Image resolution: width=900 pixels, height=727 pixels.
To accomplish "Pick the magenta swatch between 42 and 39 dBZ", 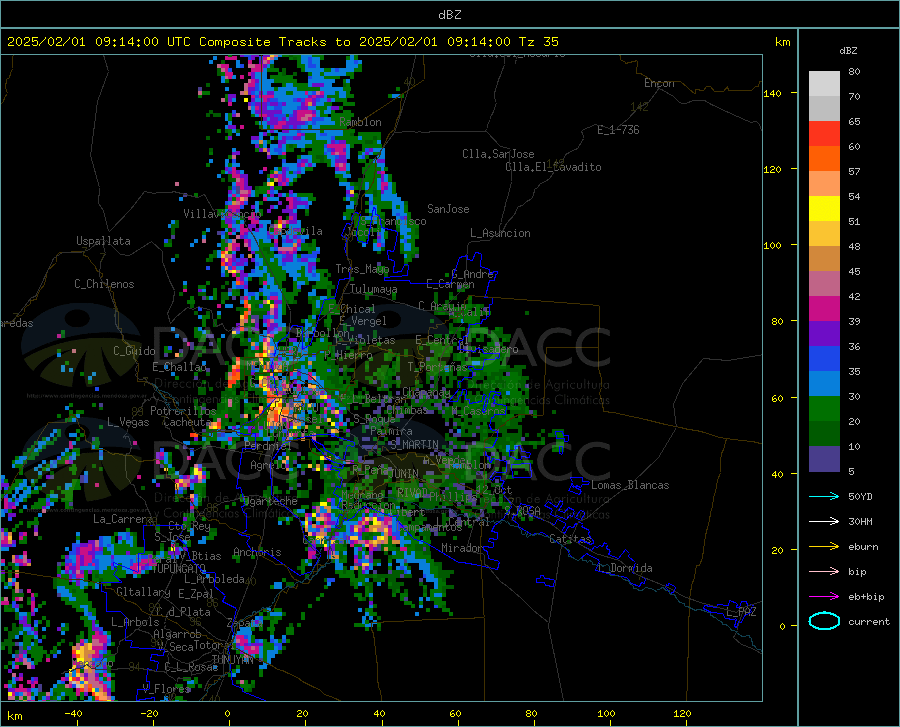I will click(x=824, y=309).
